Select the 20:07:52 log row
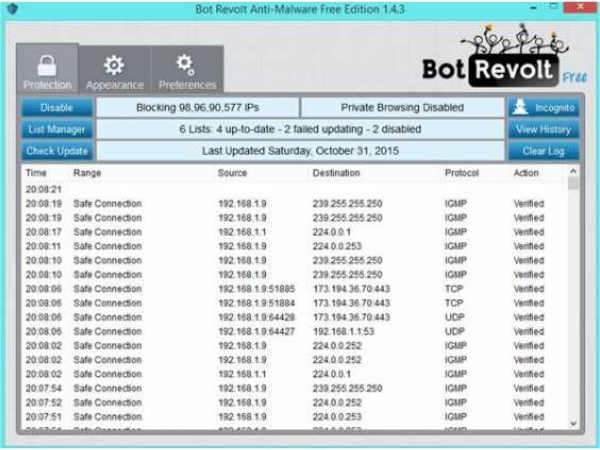This screenshot has height=450, width=600. pyautogui.click(x=295, y=403)
